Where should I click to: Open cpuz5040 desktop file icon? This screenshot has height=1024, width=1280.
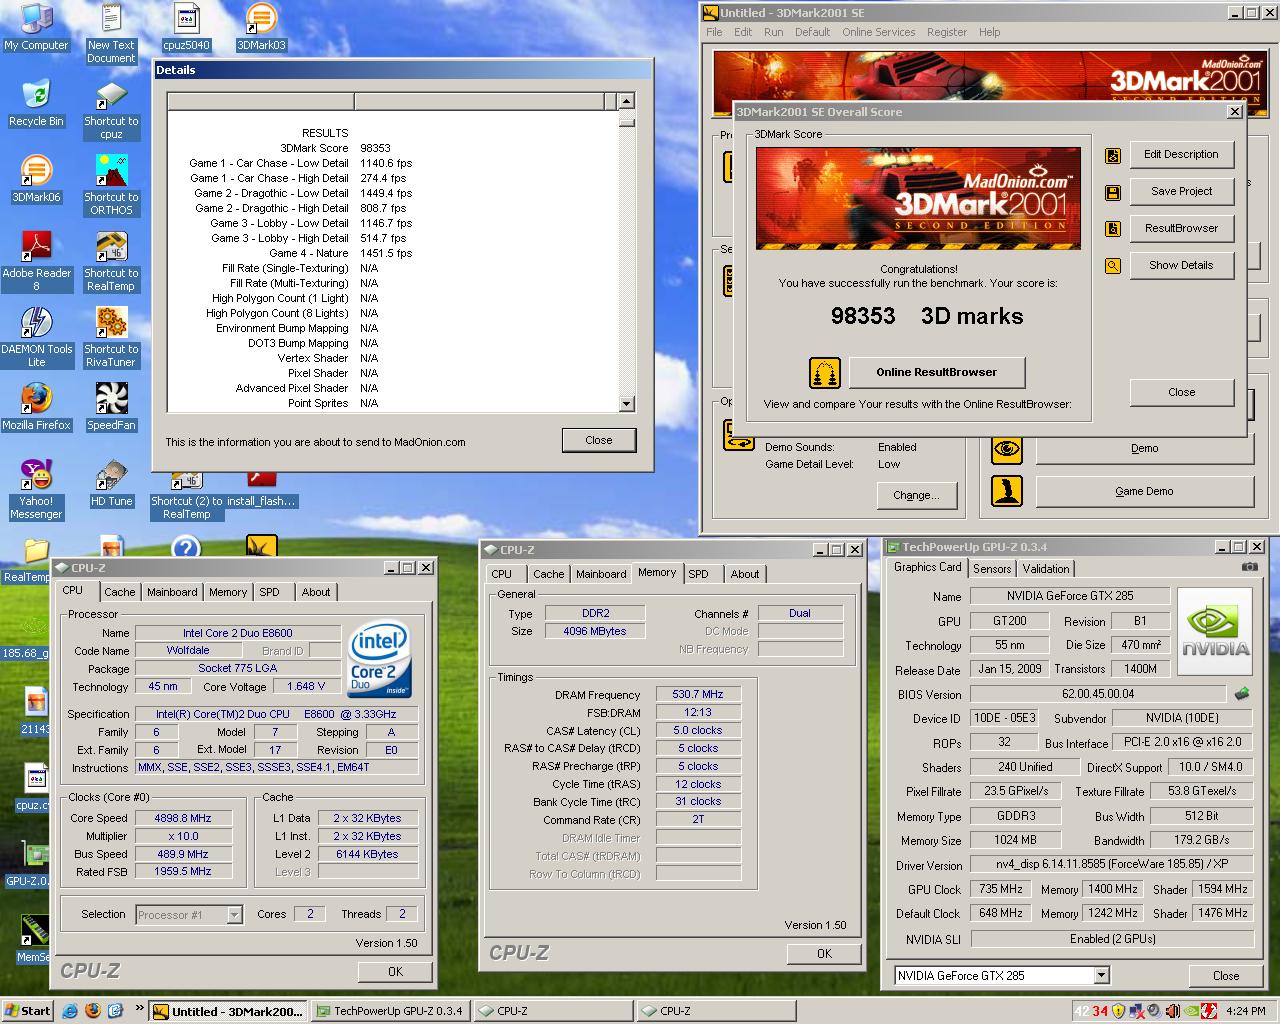(x=186, y=27)
